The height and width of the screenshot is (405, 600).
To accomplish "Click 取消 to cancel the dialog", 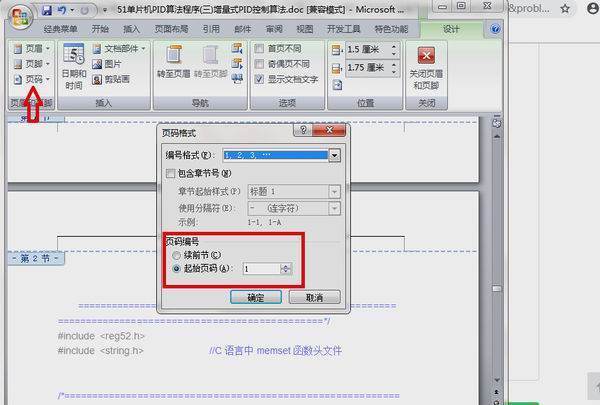I will [313, 297].
